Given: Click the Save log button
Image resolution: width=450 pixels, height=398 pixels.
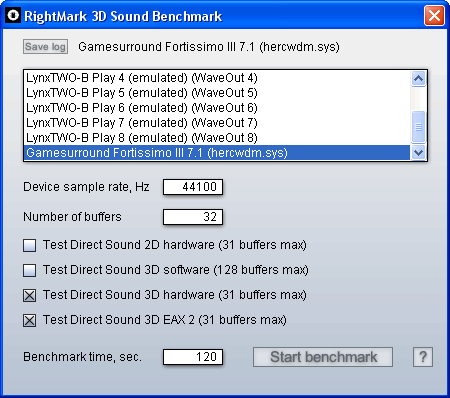Looking at the screenshot, I should pyautogui.click(x=46, y=47).
